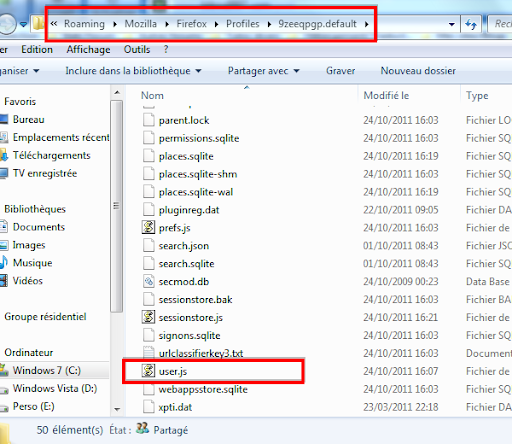Open Musique library in sidebar
Viewport: 512px width, 444px height.
coord(32,263)
